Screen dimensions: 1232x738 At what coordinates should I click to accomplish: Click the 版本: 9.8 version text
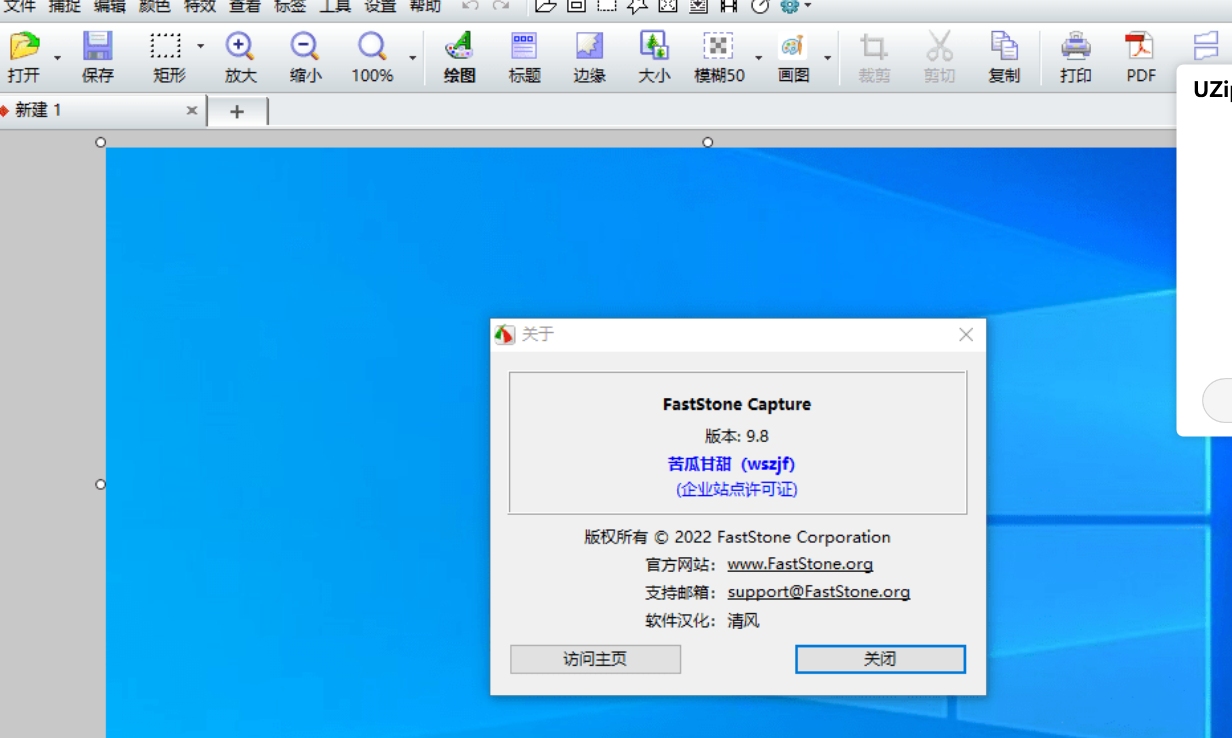(x=737, y=435)
